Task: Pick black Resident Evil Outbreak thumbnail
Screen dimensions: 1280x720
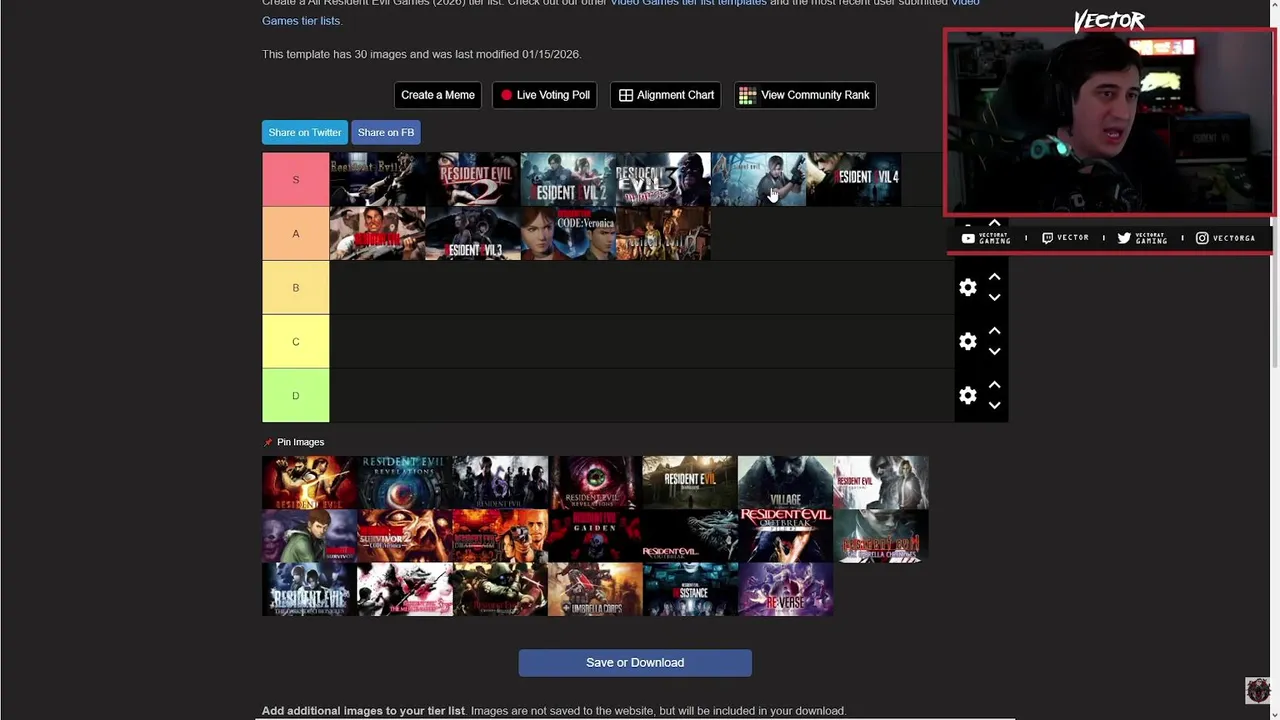Action: pos(690,536)
